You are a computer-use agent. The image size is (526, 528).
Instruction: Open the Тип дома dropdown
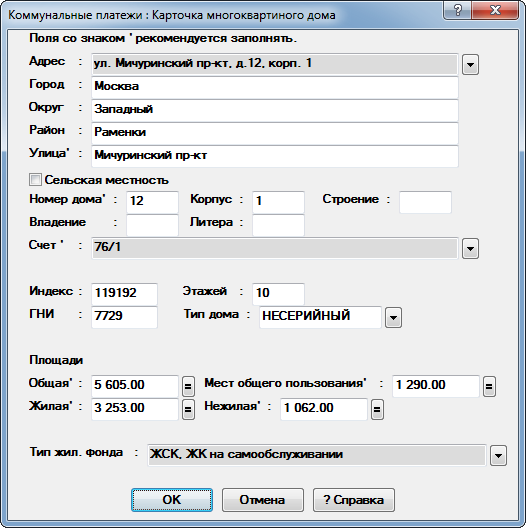click(x=393, y=318)
